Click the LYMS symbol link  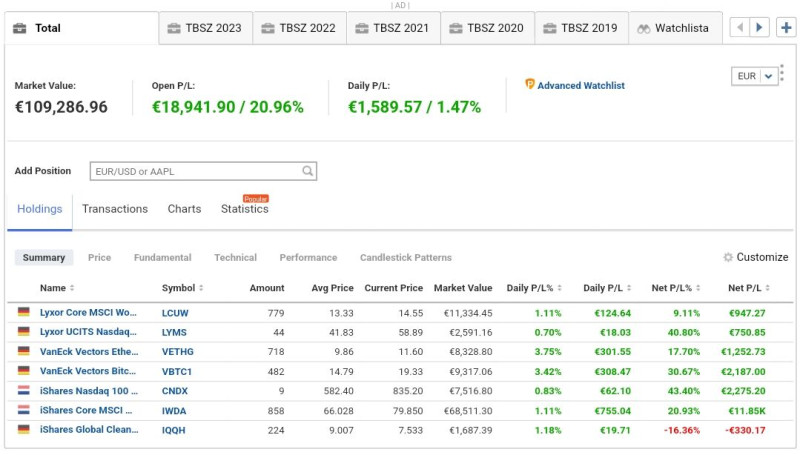point(174,332)
